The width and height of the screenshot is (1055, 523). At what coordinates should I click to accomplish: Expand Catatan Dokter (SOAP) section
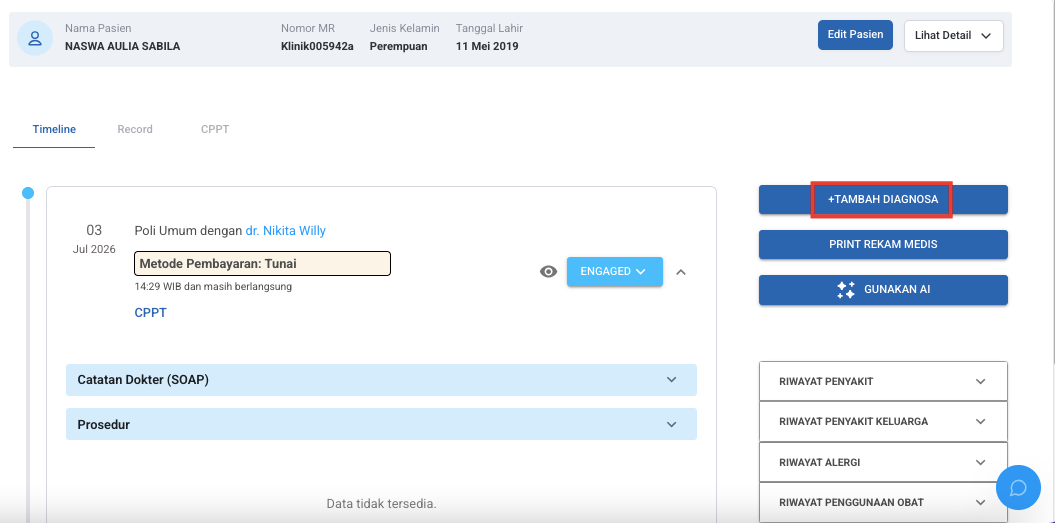coord(381,380)
